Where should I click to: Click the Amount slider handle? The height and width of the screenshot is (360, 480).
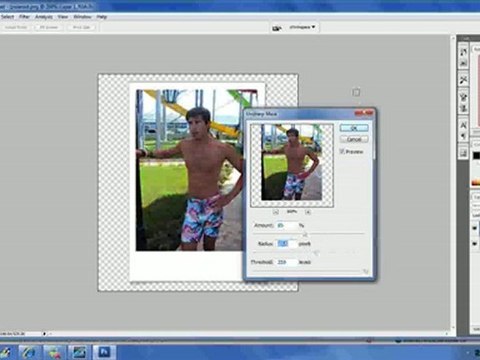coord(305,235)
